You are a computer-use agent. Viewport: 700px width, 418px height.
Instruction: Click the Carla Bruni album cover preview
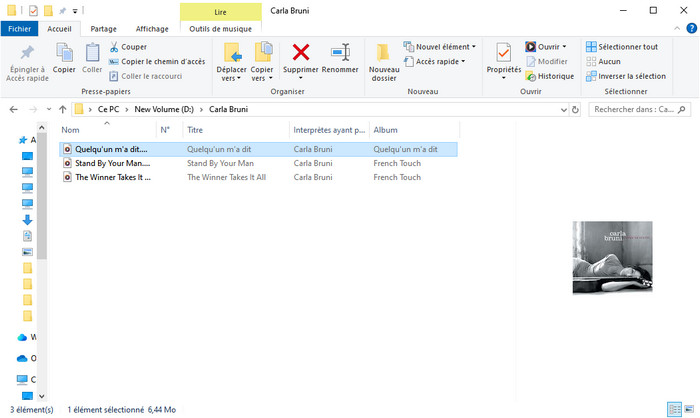point(611,257)
